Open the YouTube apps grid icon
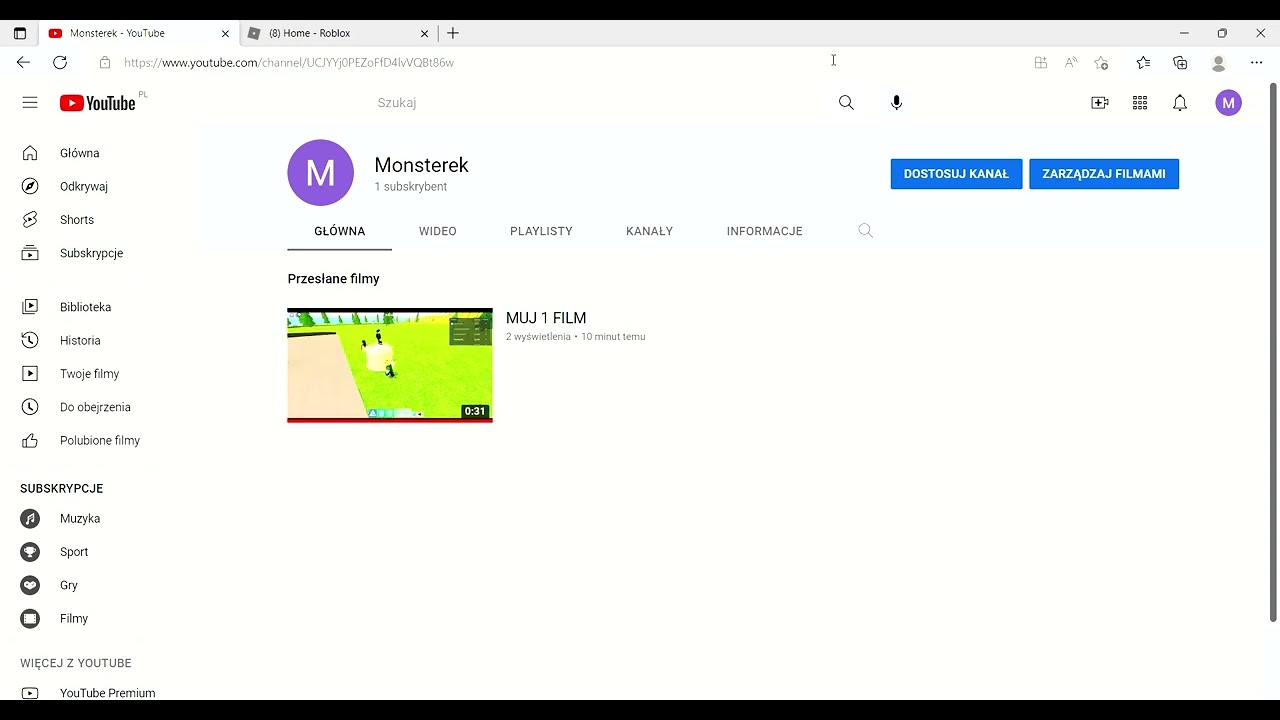The height and width of the screenshot is (720, 1280). (1140, 103)
